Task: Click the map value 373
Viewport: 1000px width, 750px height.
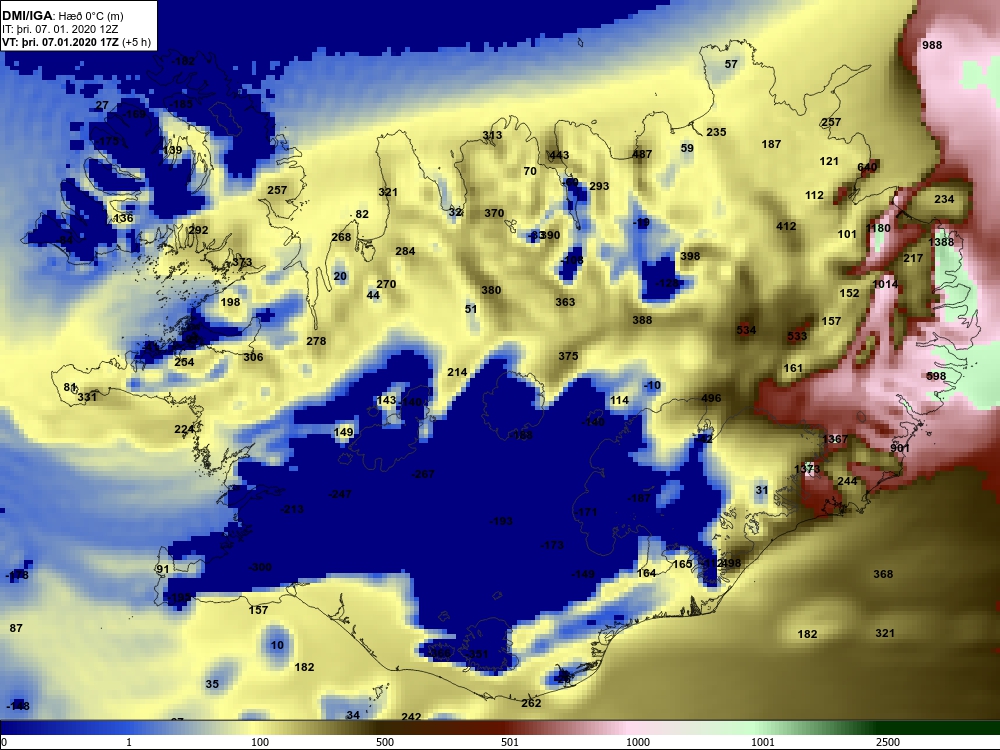Action: (242, 261)
